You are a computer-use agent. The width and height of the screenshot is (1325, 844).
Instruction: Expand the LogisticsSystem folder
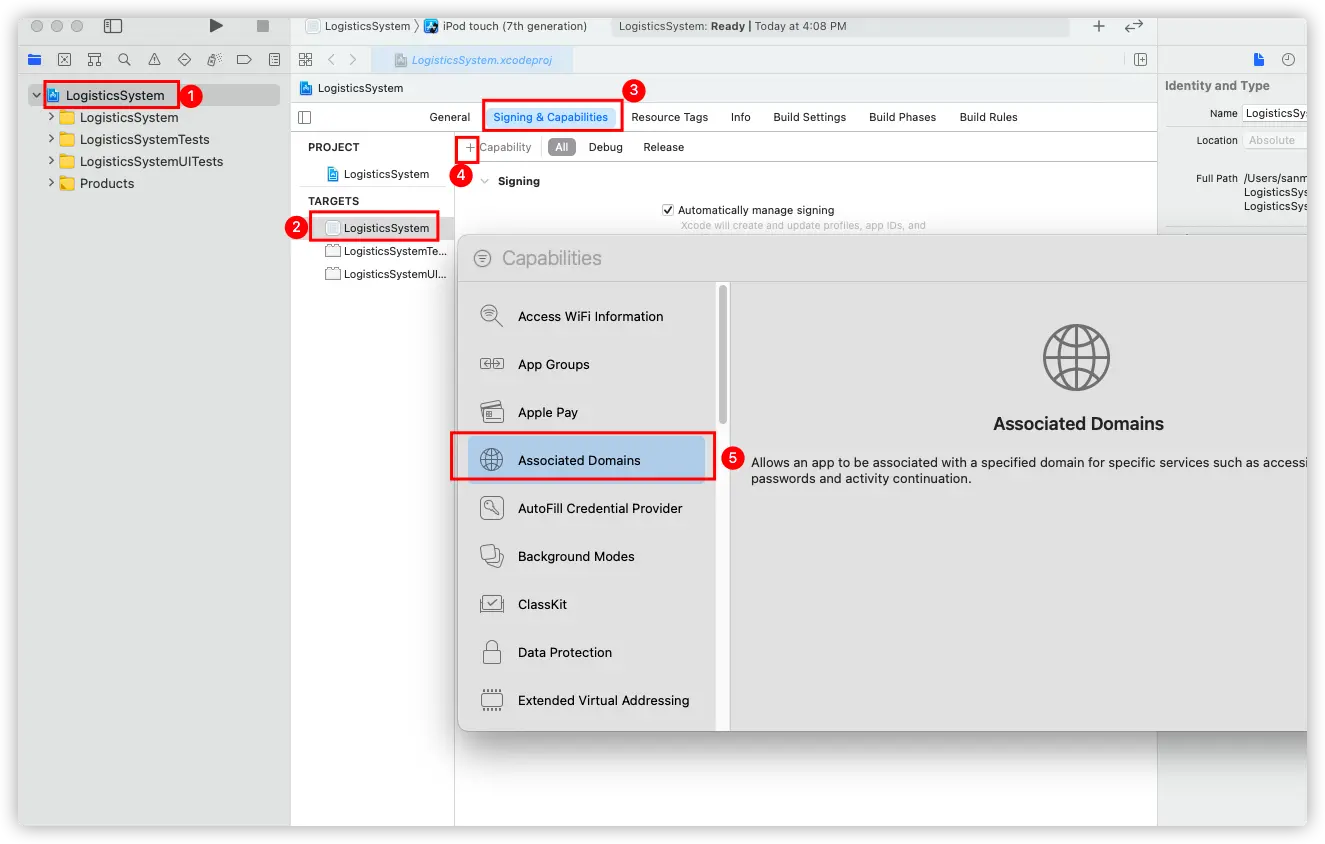[x=51, y=117]
